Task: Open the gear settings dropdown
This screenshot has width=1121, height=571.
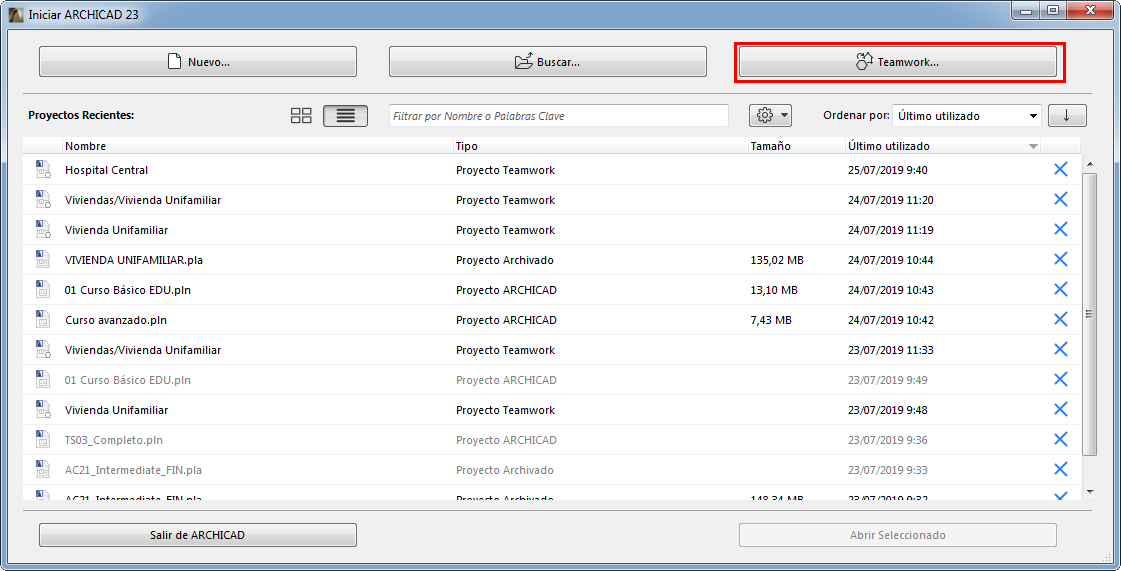Action: point(771,115)
